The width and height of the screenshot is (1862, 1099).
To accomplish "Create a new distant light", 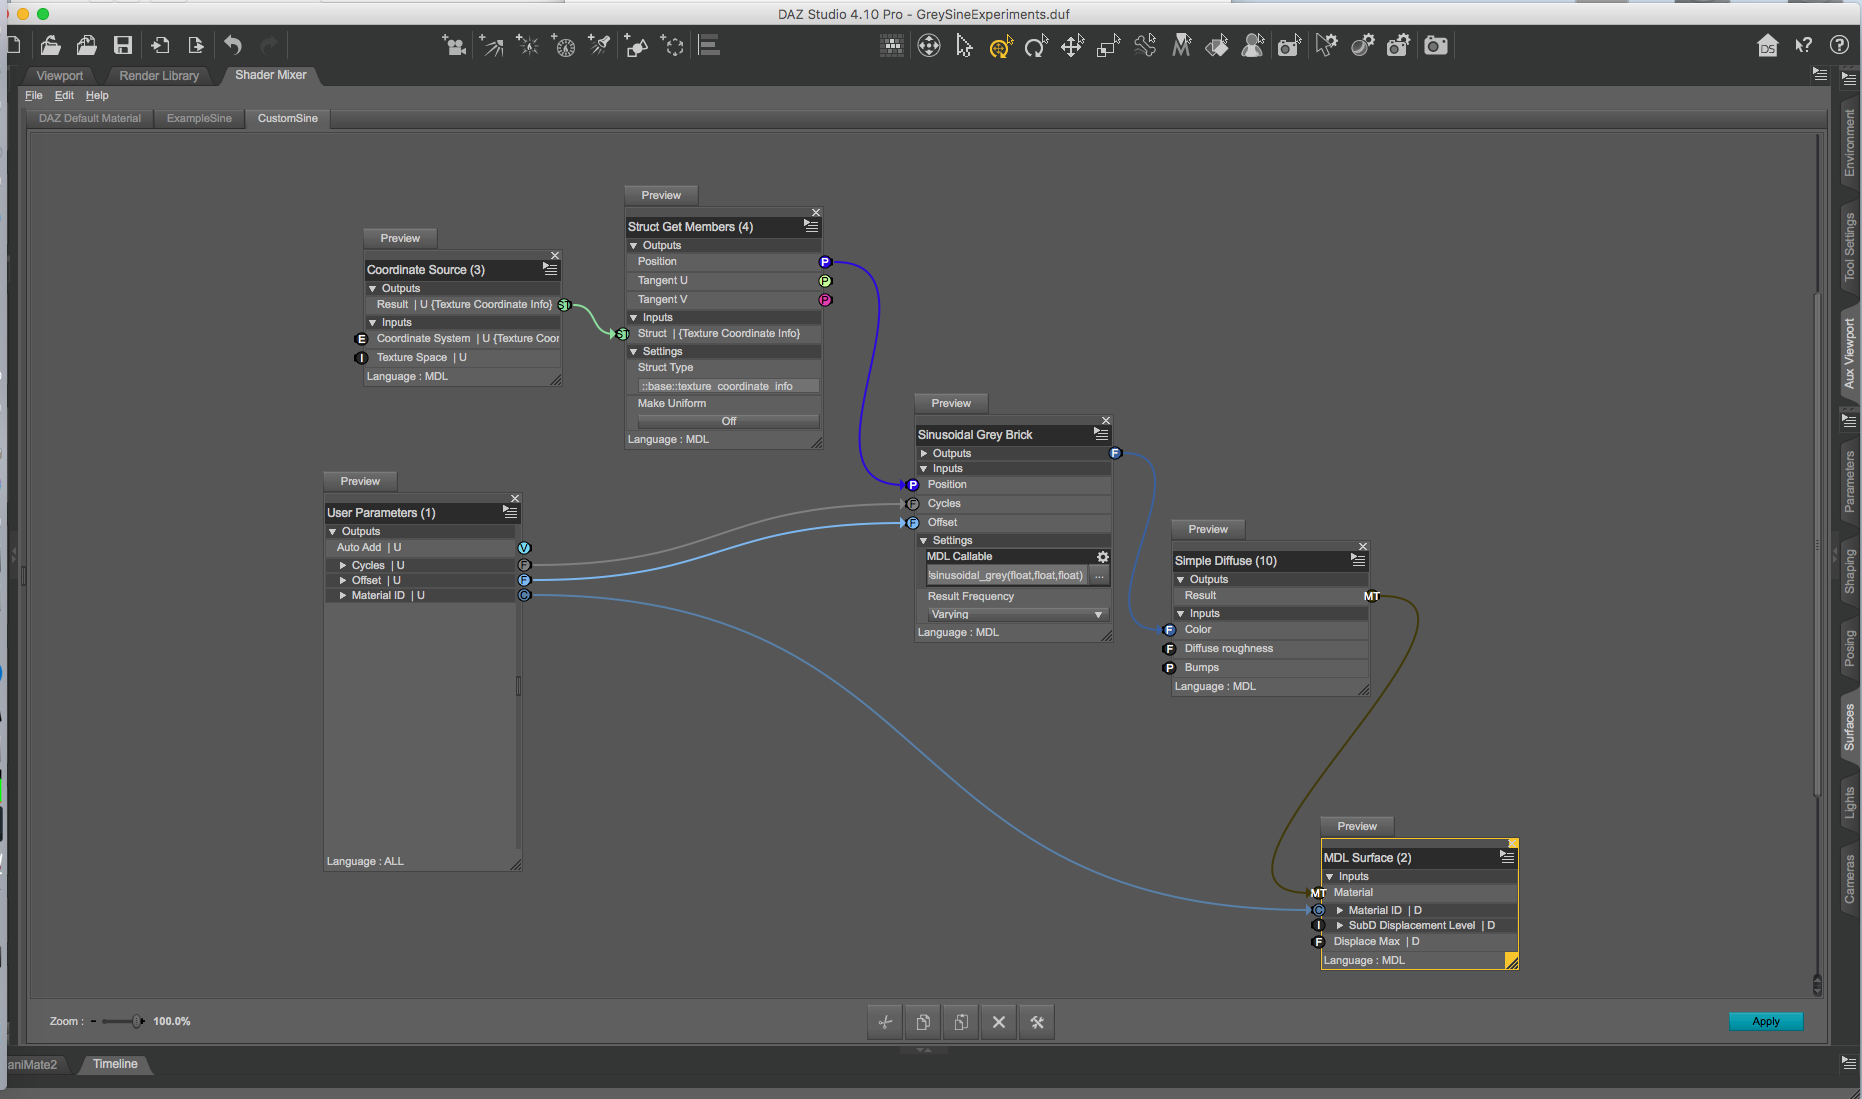I will point(492,45).
